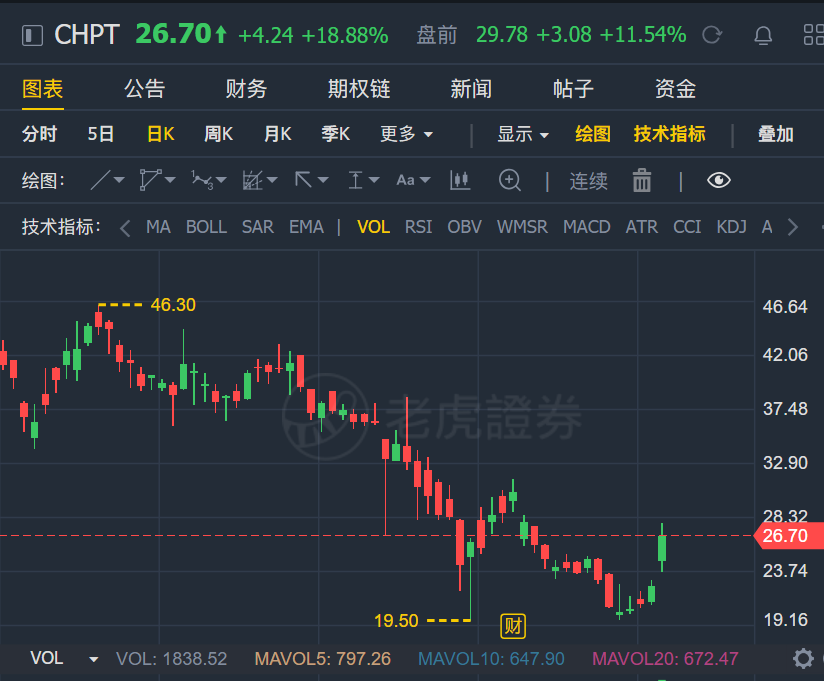Viewport: 824px width, 681px height.
Task: Toggle the 技术指标 indicators bar
Action: (x=670, y=134)
